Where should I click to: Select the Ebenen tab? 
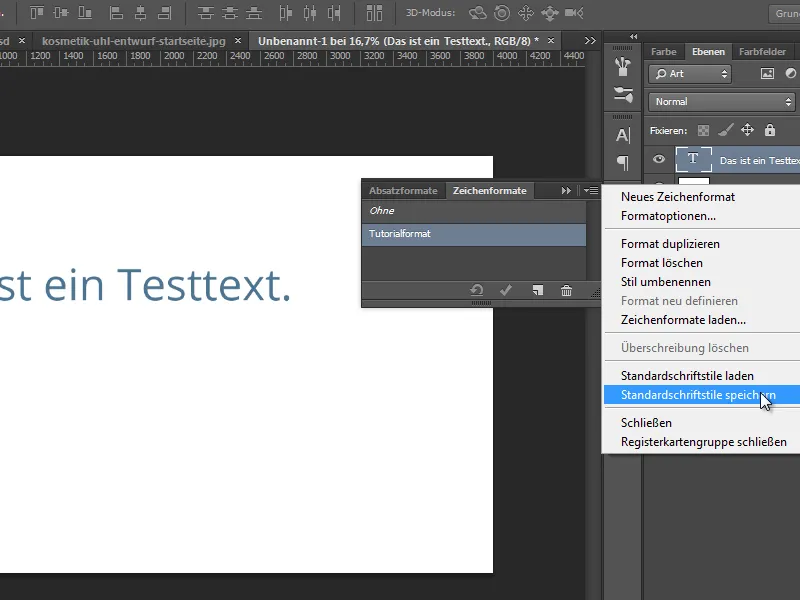(x=708, y=52)
